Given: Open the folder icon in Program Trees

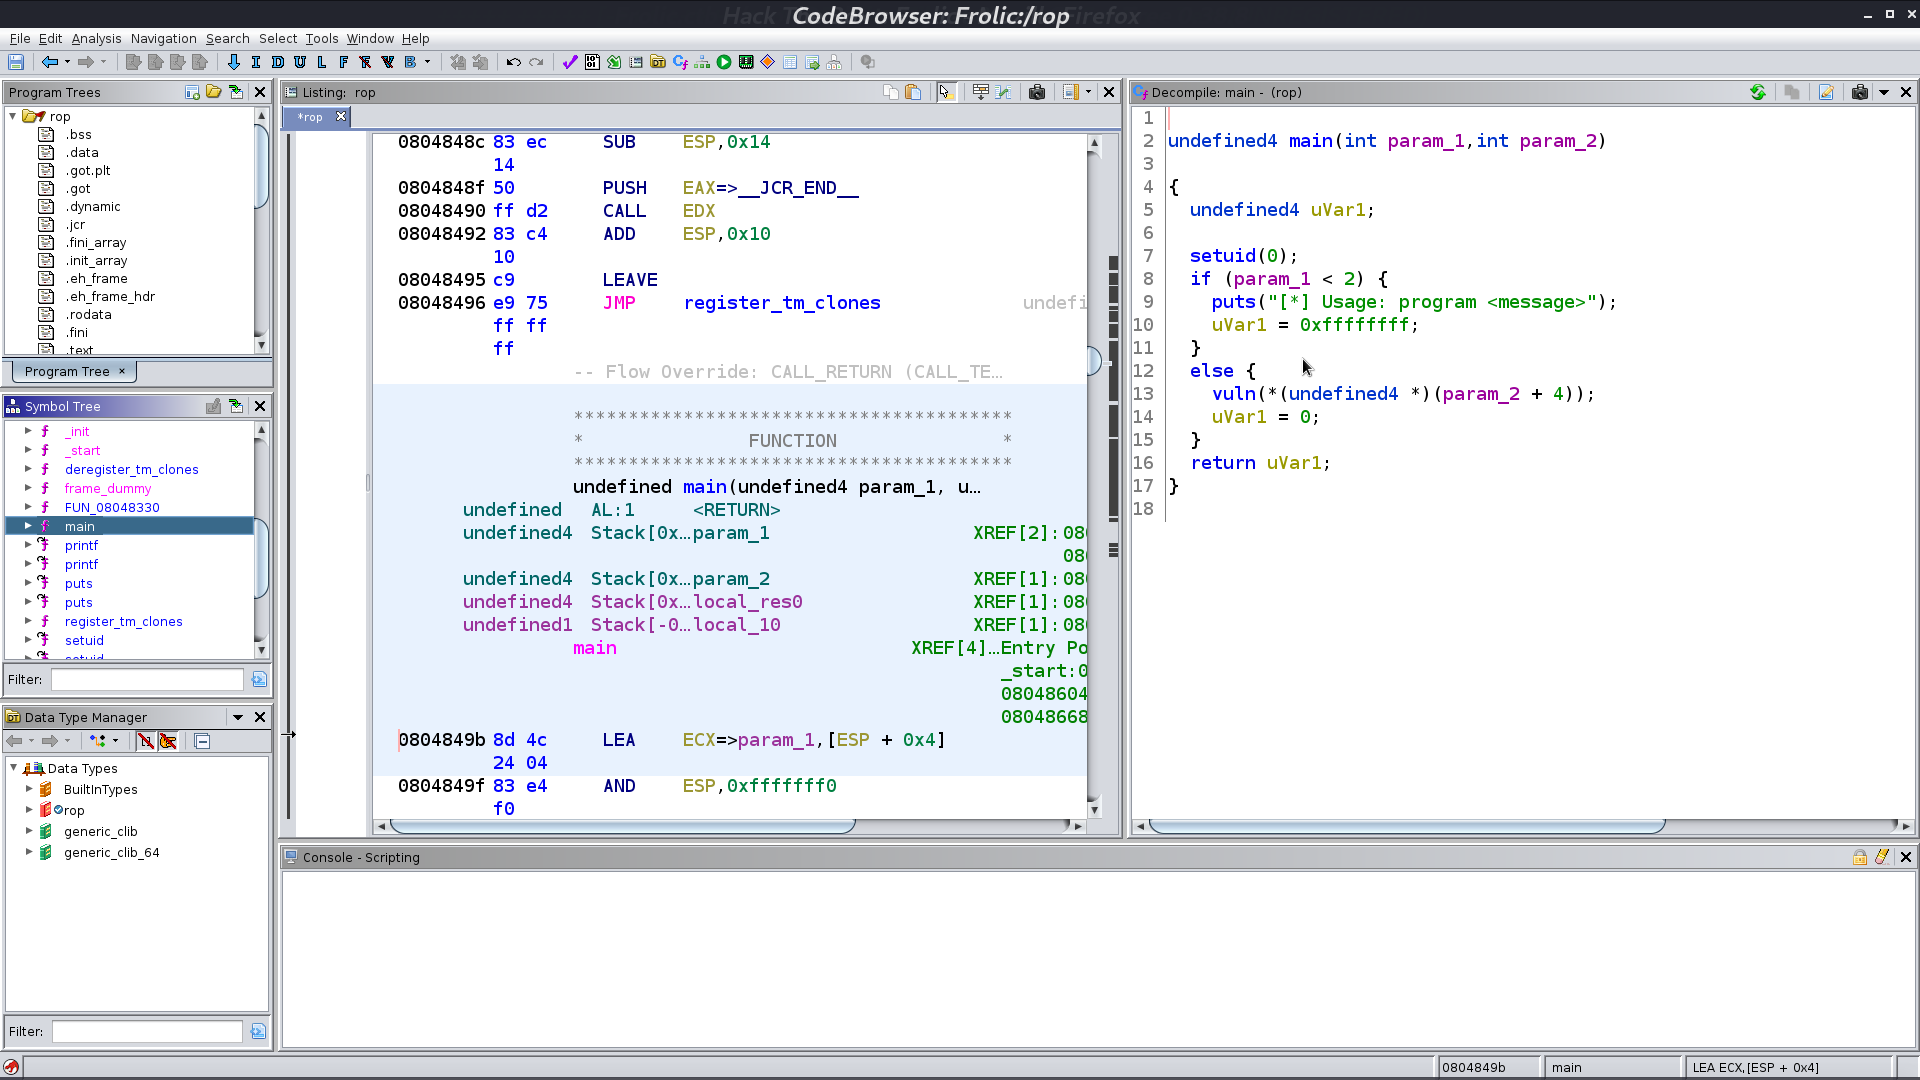Looking at the screenshot, I should (213, 92).
